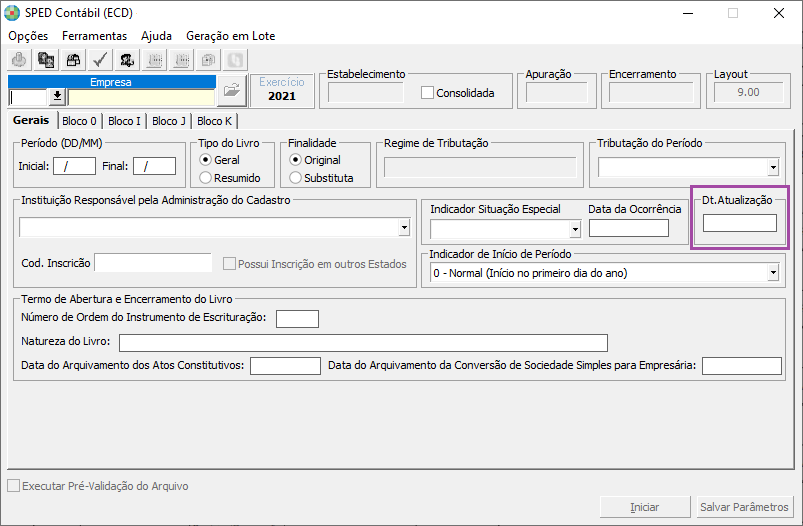Expand the Instituição Responsável dropdown
Image resolution: width=803 pixels, height=526 pixels.
(405, 227)
